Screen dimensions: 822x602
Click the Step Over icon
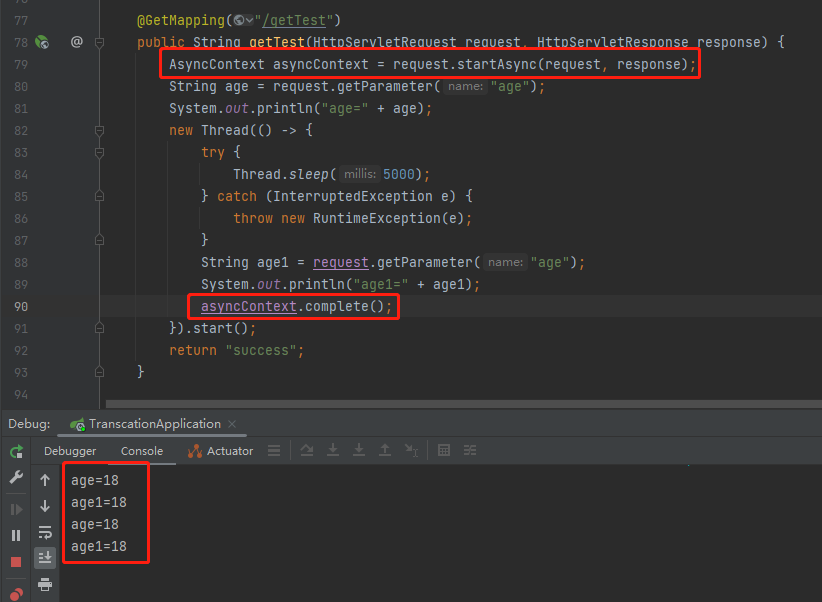click(x=307, y=450)
